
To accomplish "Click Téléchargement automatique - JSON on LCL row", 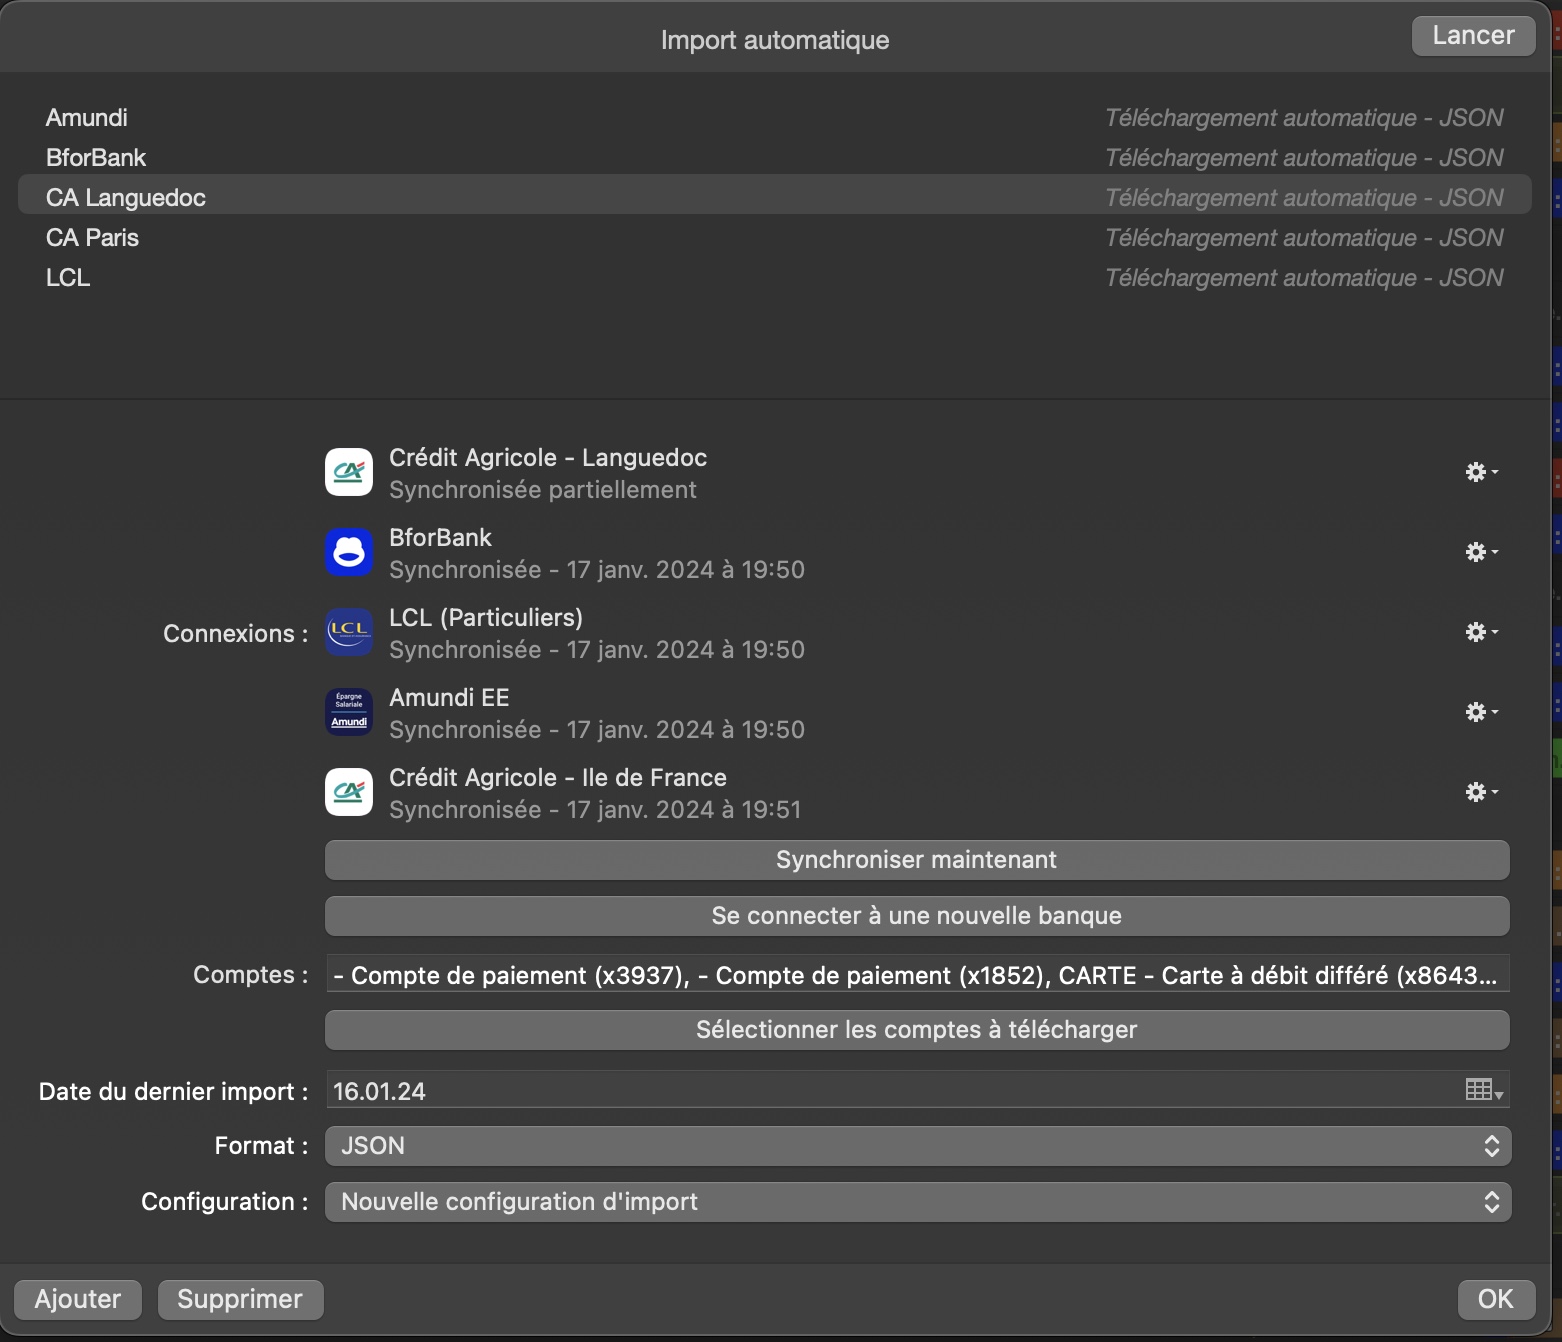I will coord(1304,278).
